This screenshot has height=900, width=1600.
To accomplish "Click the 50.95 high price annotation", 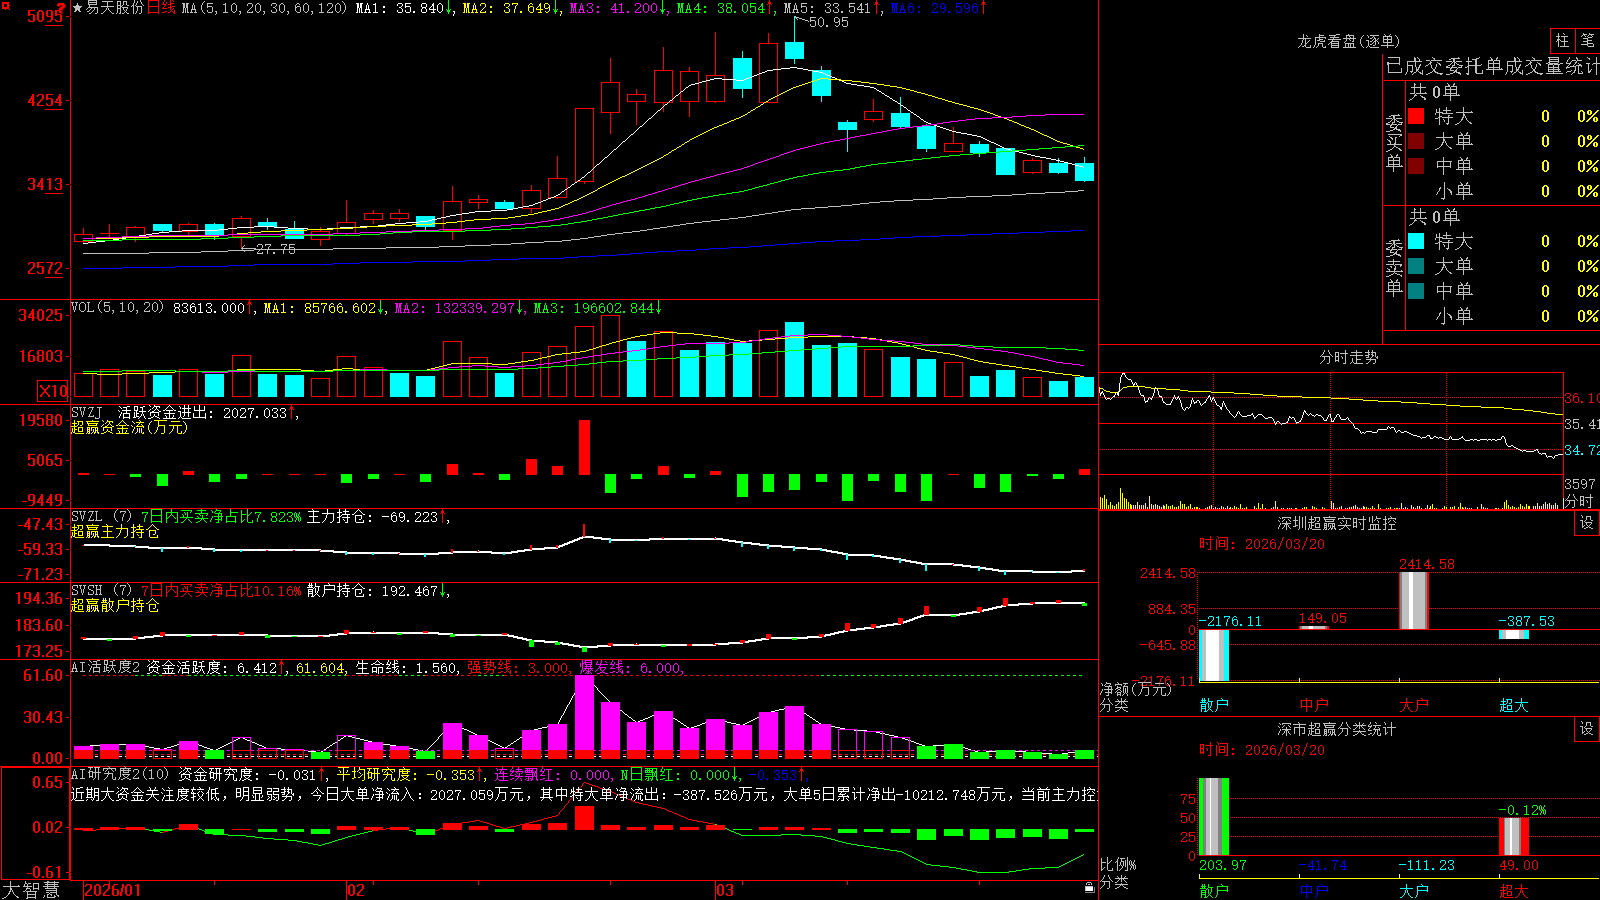I will 828,22.
